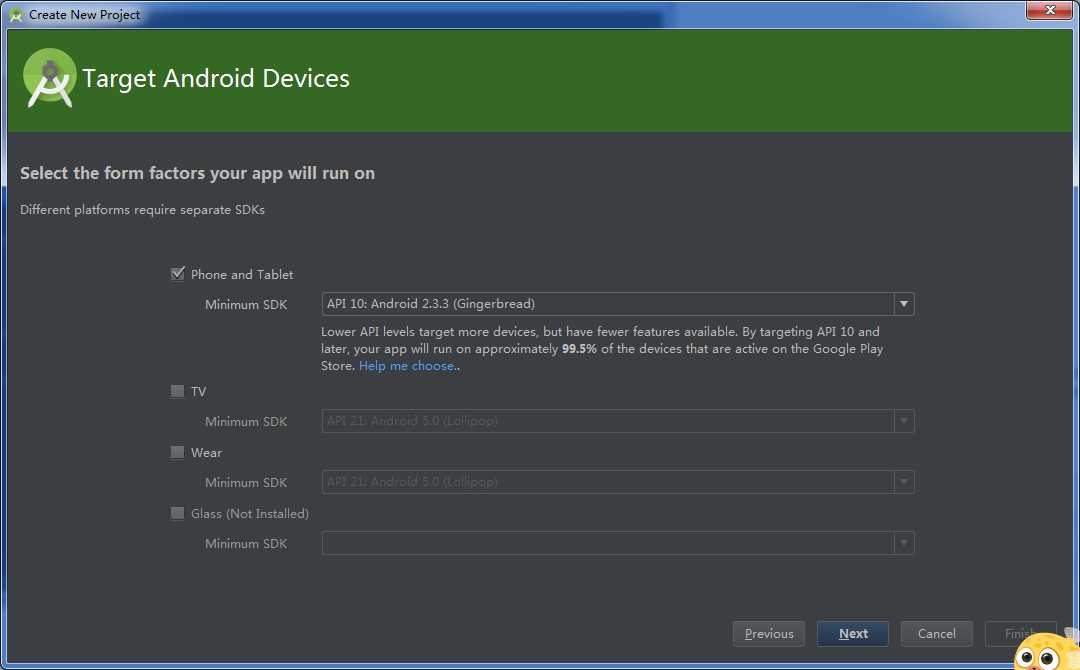Click the Android icon in title bar

(15, 14)
